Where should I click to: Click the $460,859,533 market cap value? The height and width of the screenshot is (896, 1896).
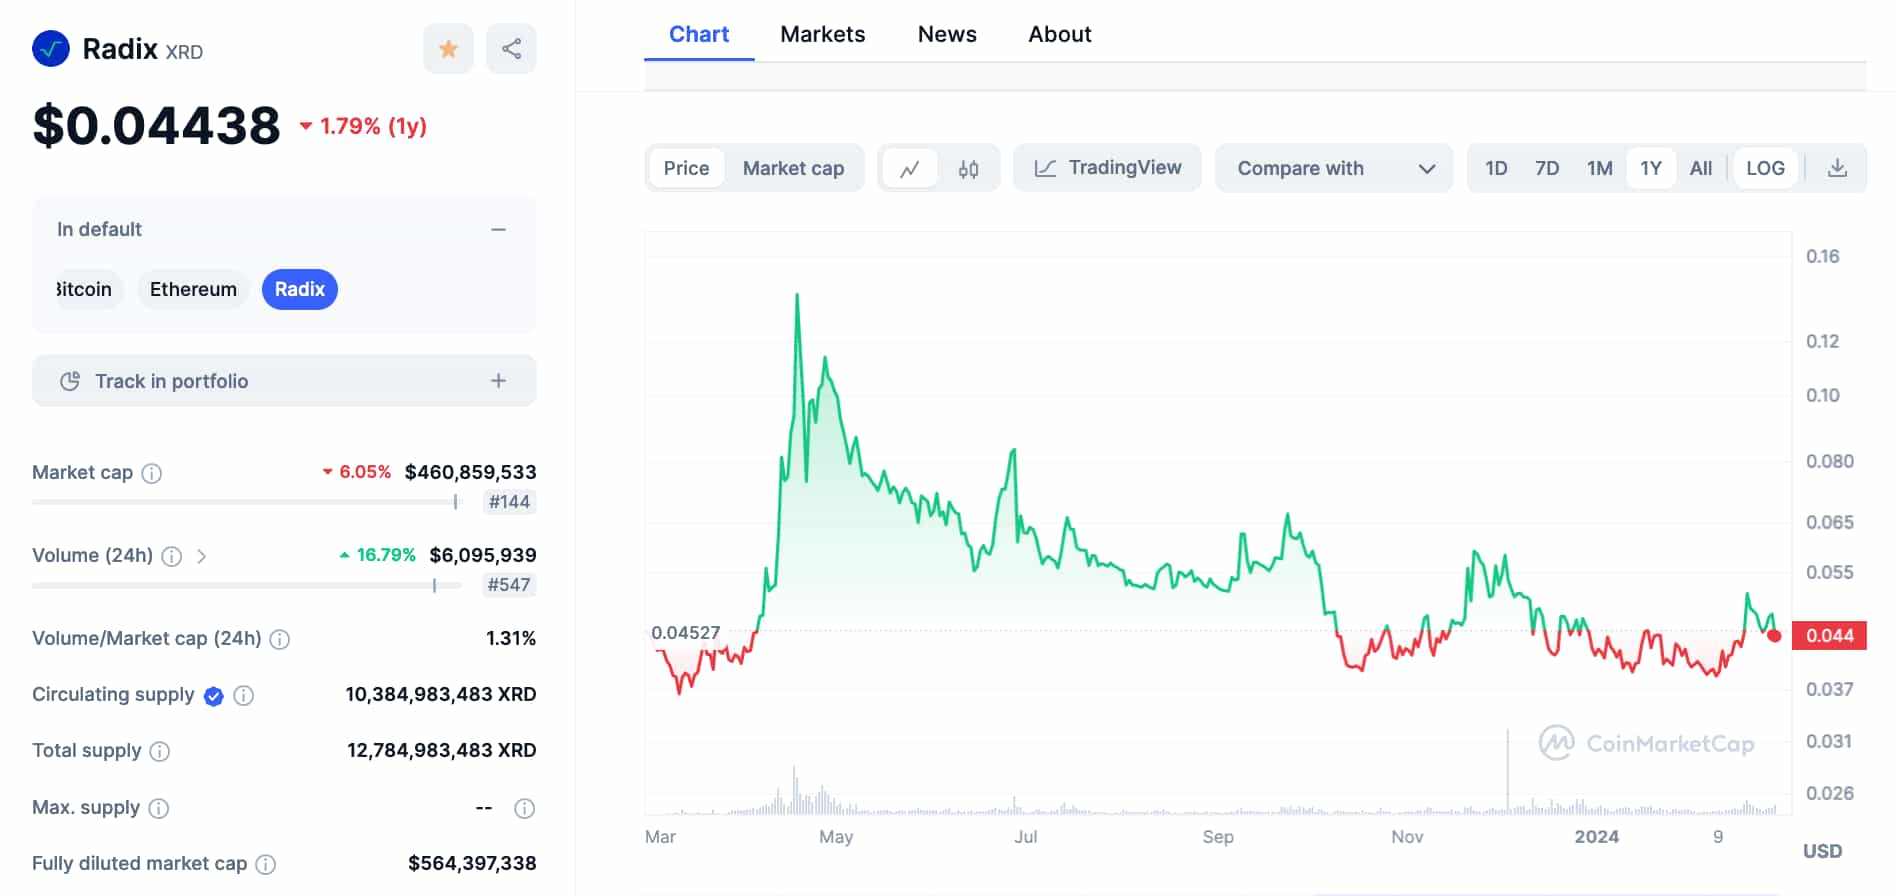[x=470, y=472]
